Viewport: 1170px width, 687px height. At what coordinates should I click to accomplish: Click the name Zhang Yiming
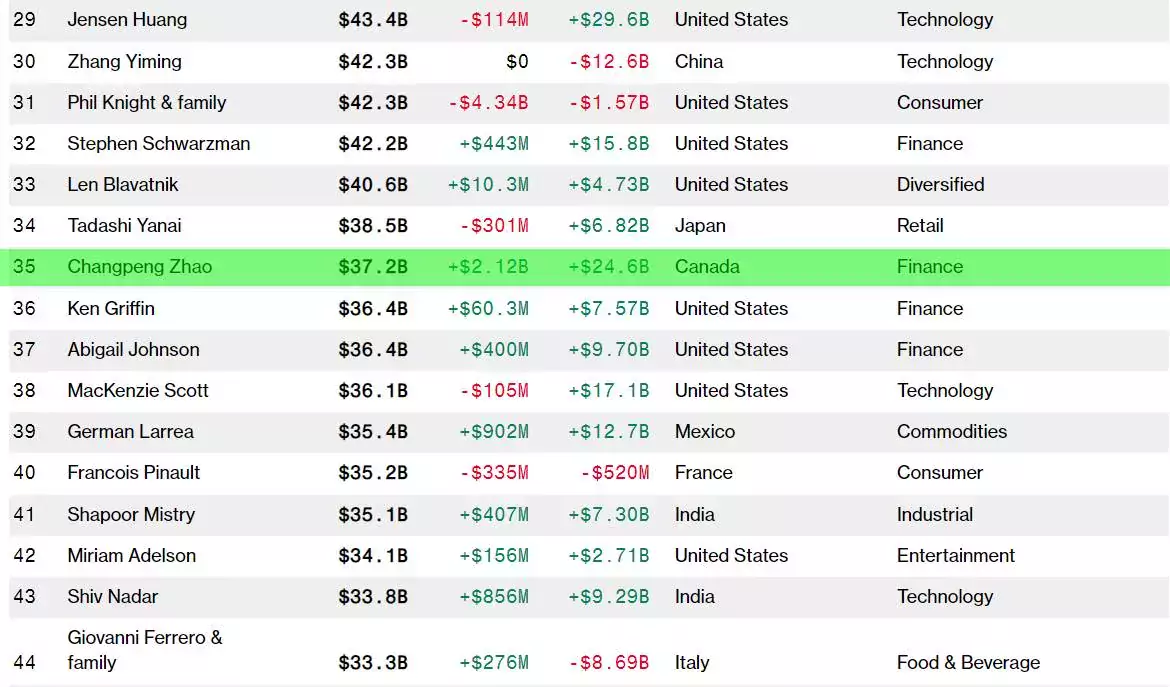(x=125, y=61)
